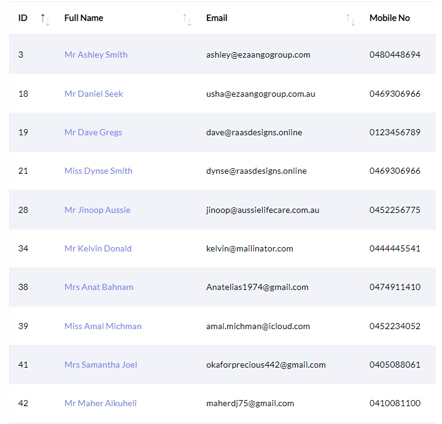
Task: Open Mr Ashley Smith's profile link
Action: tap(96, 55)
